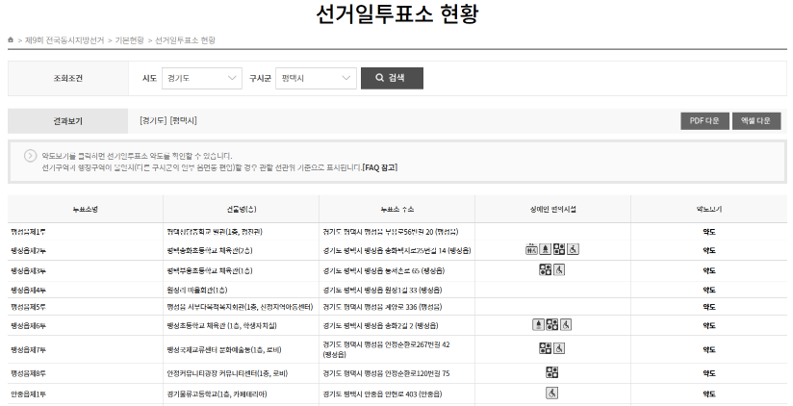Click polling place name 팽성읍제1투
793x406 pixels.
(x=28, y=232)
